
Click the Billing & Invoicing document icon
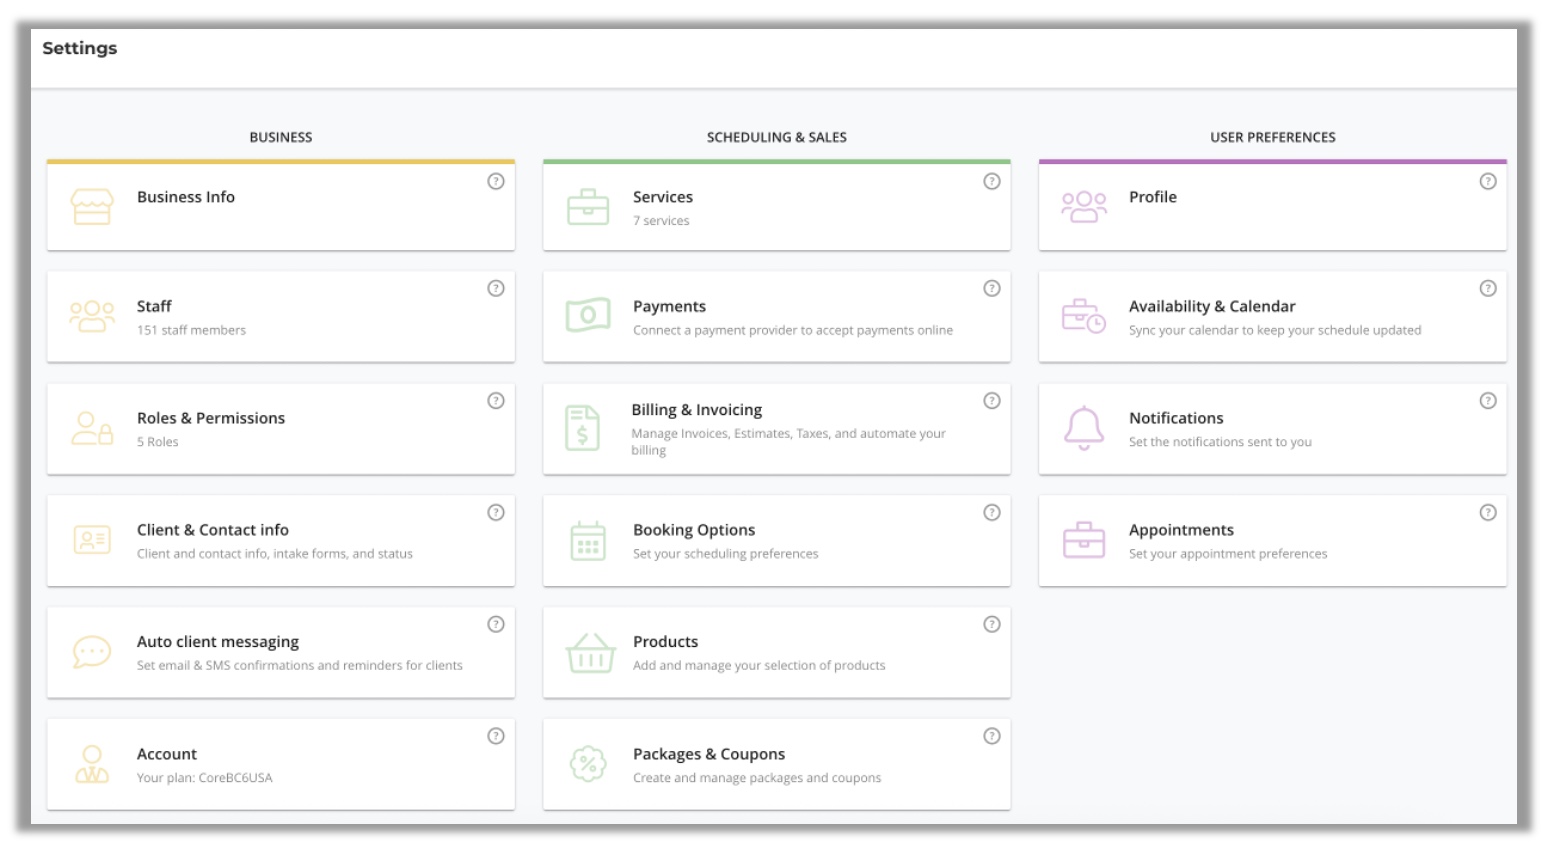pos(583,429)
